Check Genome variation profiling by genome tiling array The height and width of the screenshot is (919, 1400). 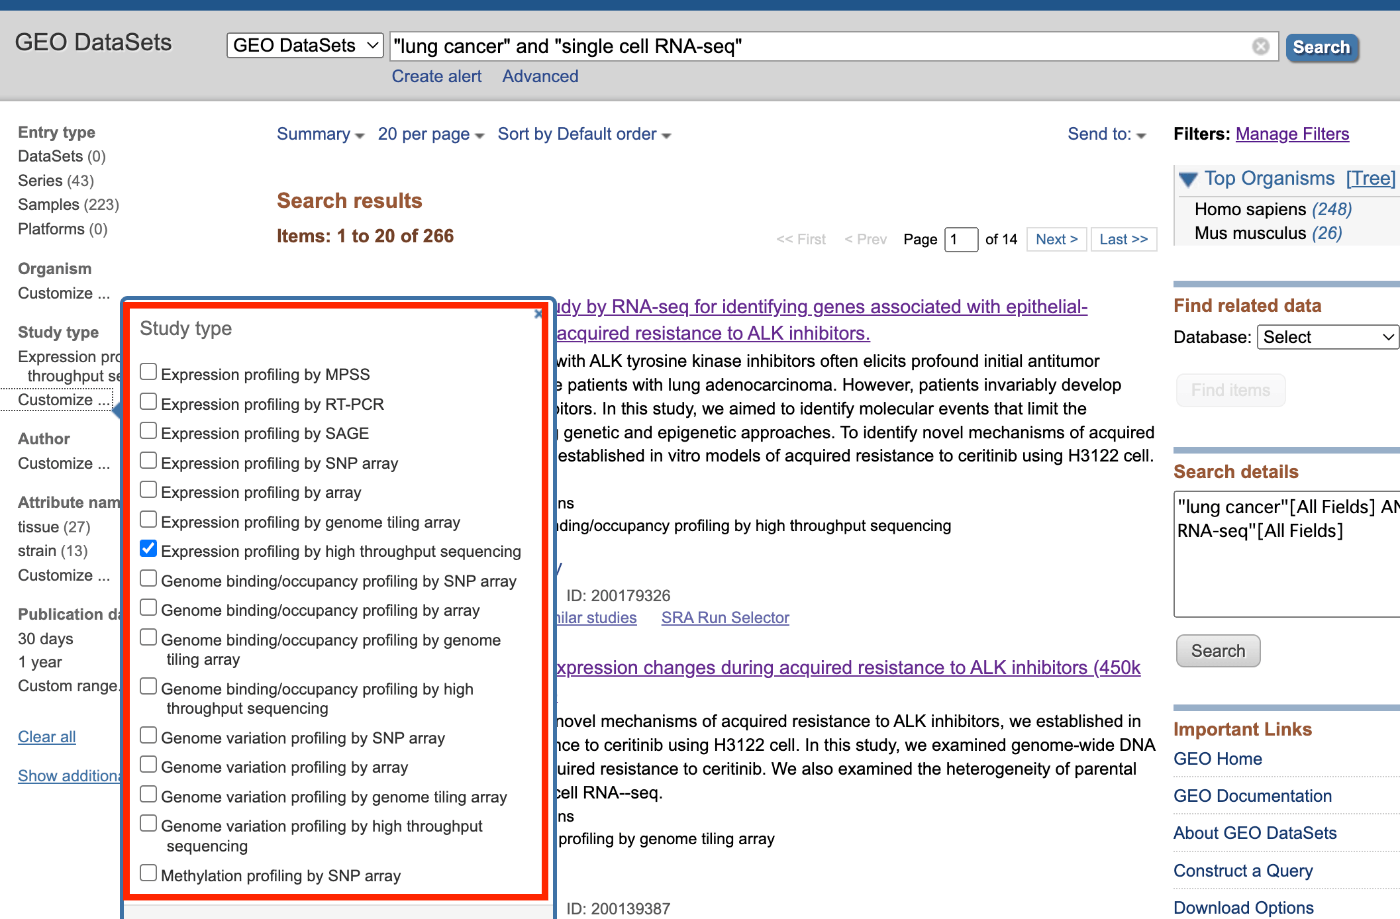click(x=148, y=795)
